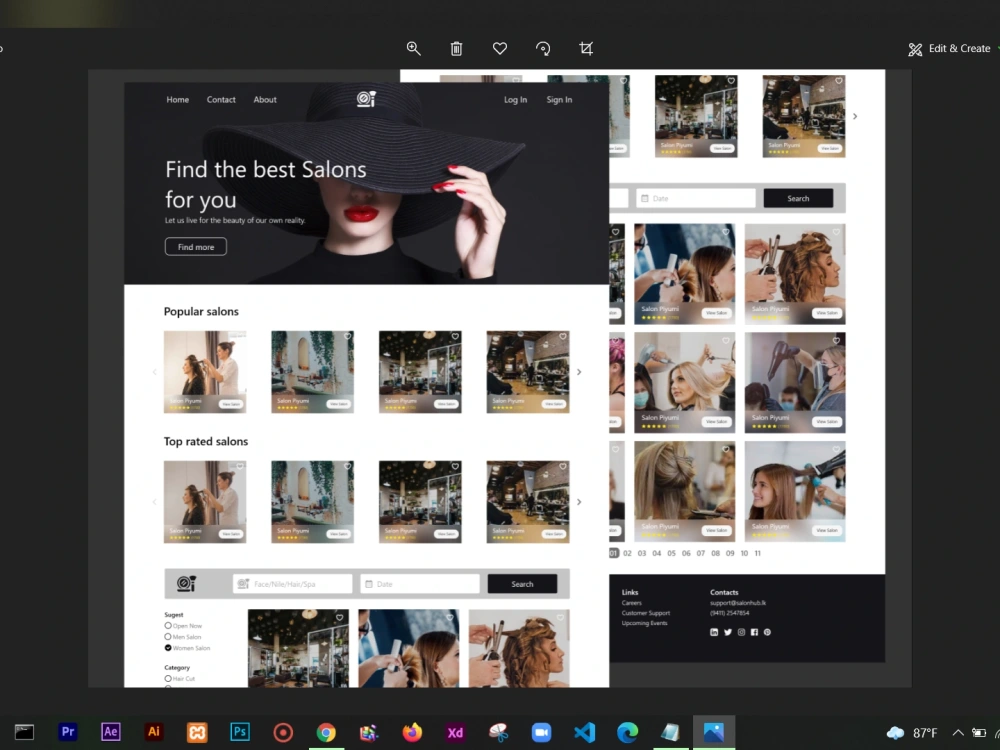Open Adobe After Effects from the taskbar
Screen dimensions: 1000x750
coord(110,732)
